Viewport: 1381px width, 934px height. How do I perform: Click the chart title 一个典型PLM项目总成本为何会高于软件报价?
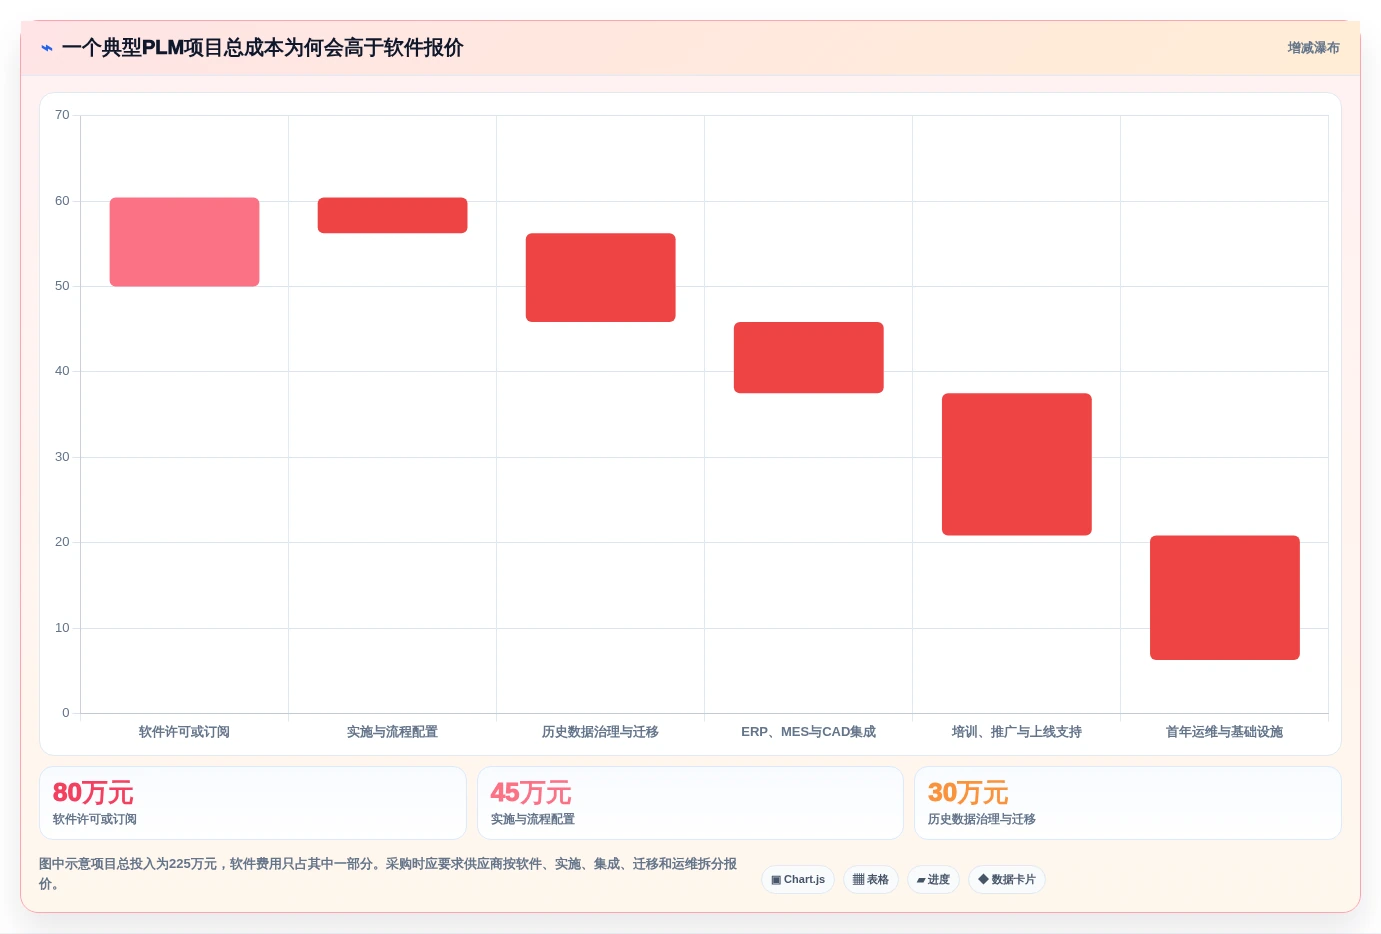[x=263, y=48]
